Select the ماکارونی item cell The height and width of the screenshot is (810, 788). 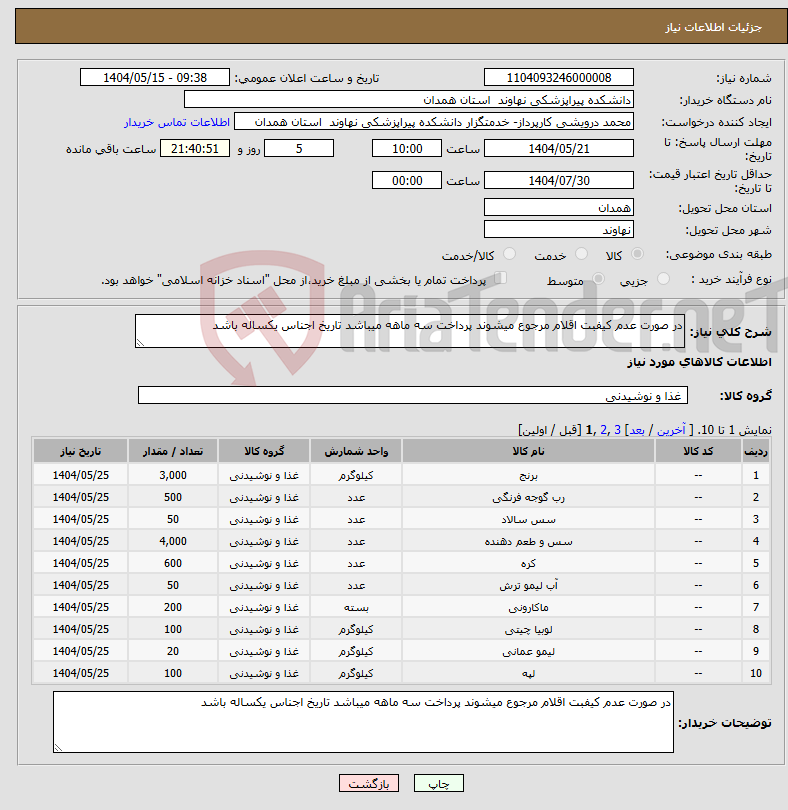coord(528,608)
